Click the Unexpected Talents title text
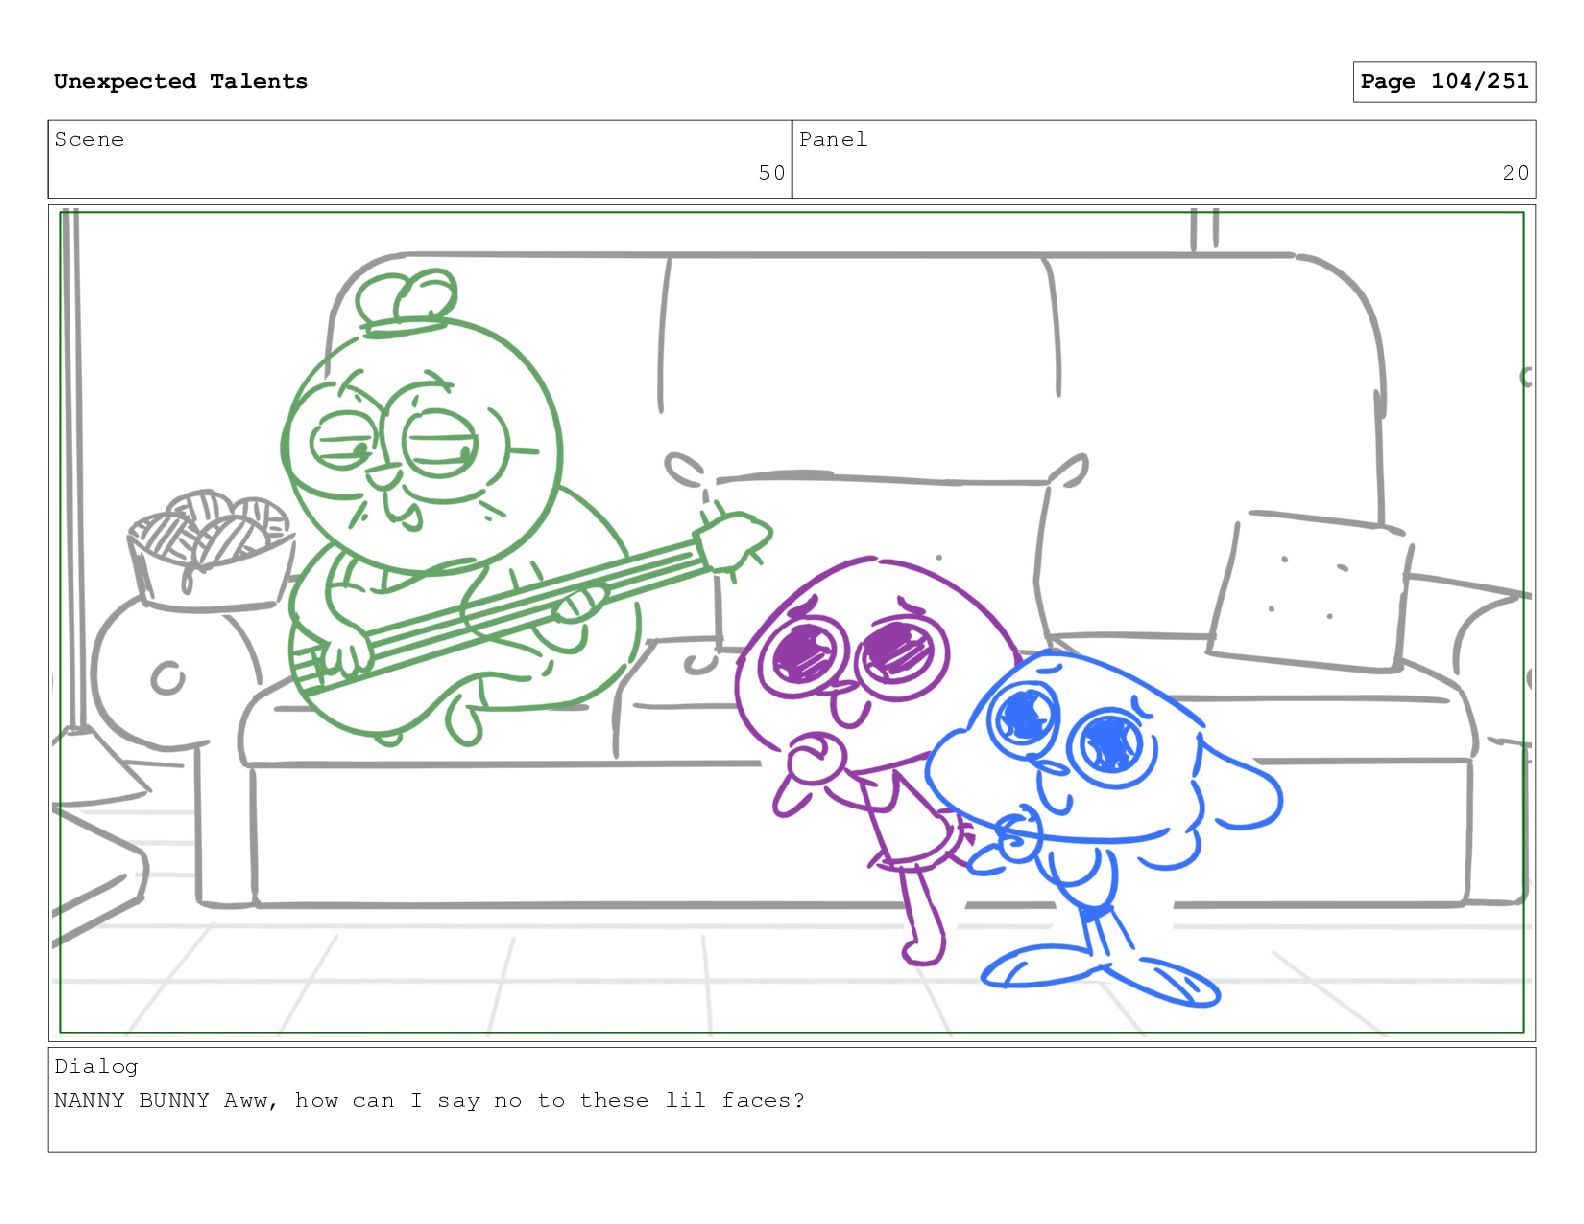This screenshot has width=1584, height=1224. (x=181, y=82)
